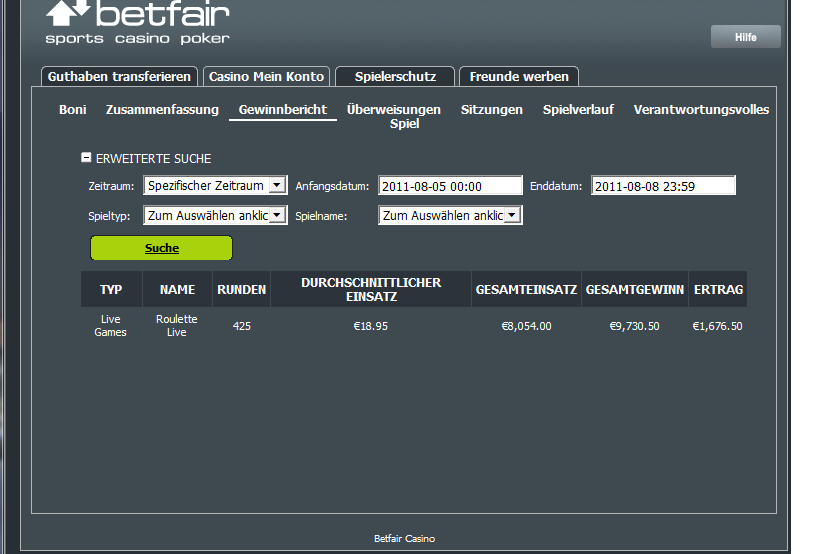Click the Live Games type cell
This screenshot has height=554, width=819.
coord(110,325)
